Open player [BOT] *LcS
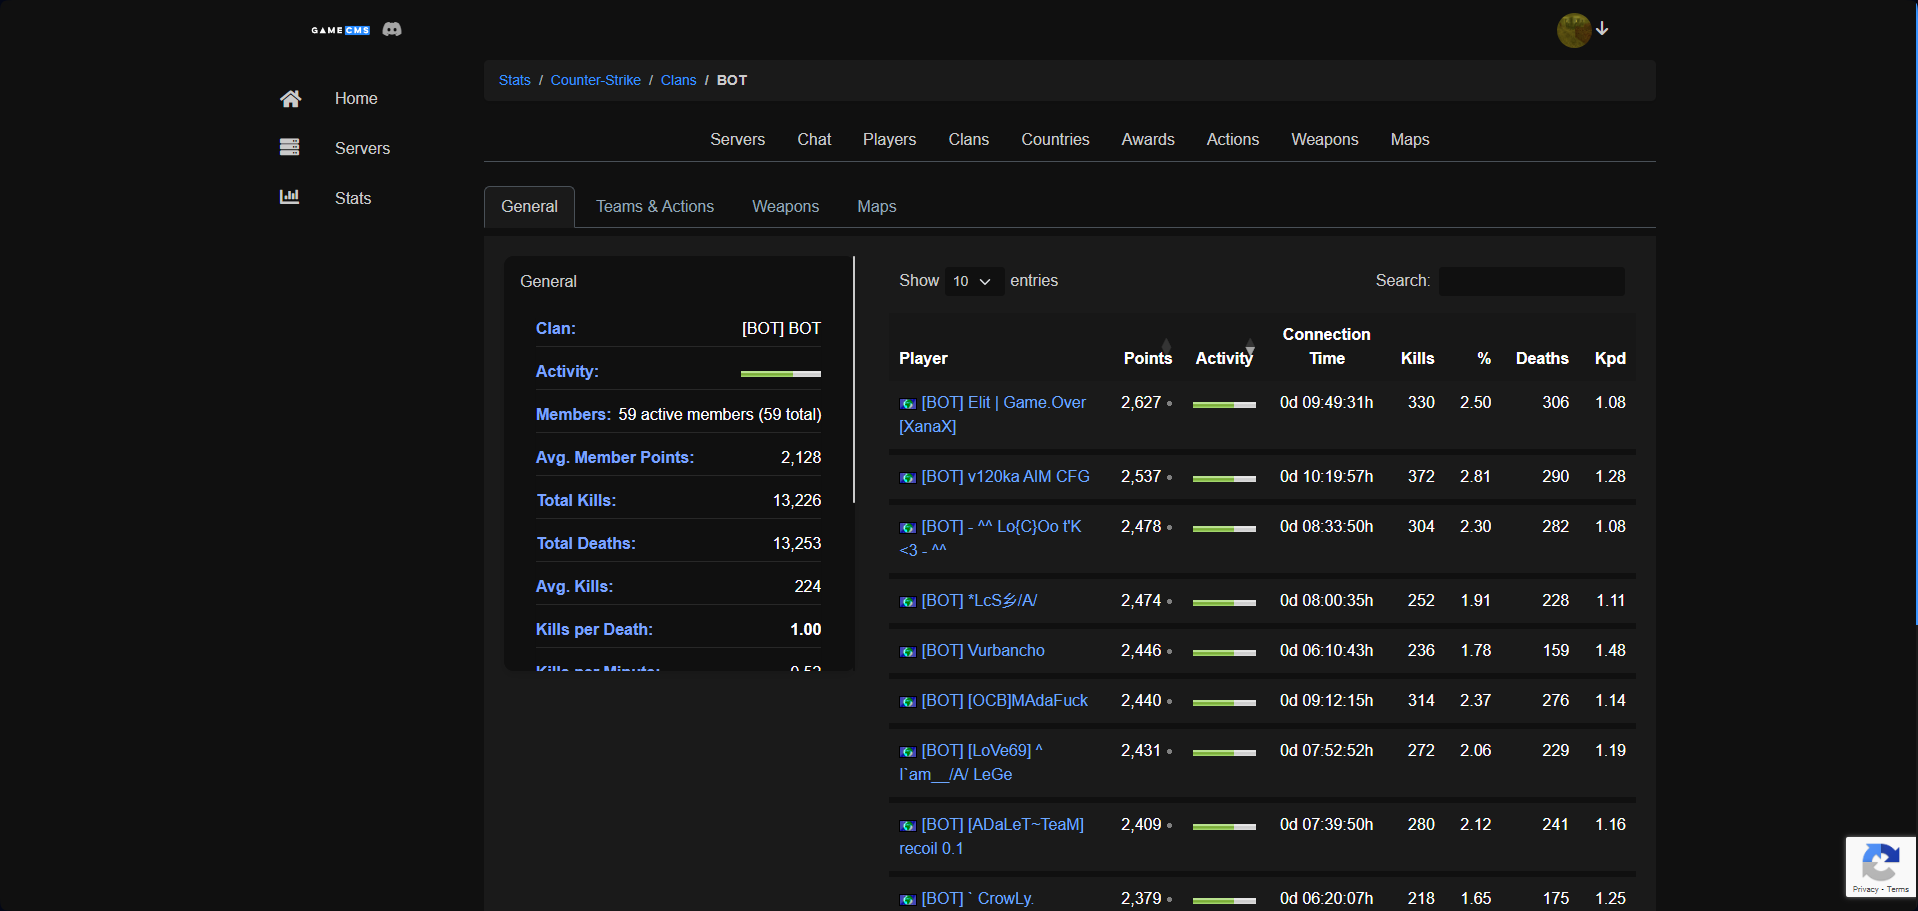1918x911 pixels. point(979,601)
